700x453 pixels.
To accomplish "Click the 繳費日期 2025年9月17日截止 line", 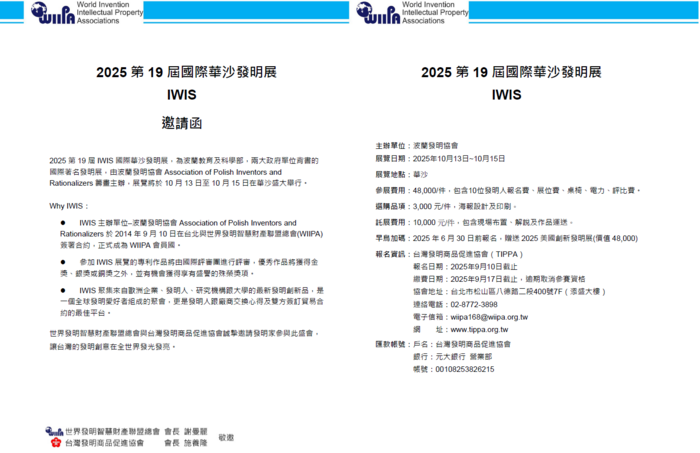I will (499, 279).
